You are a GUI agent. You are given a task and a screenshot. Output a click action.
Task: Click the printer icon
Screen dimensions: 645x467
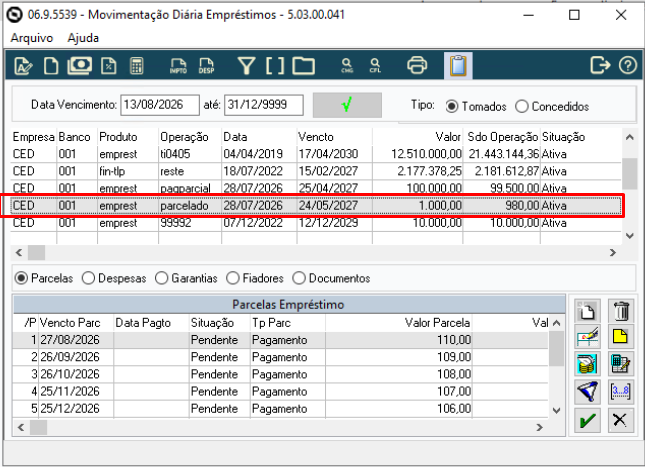(x=417, y=66)
